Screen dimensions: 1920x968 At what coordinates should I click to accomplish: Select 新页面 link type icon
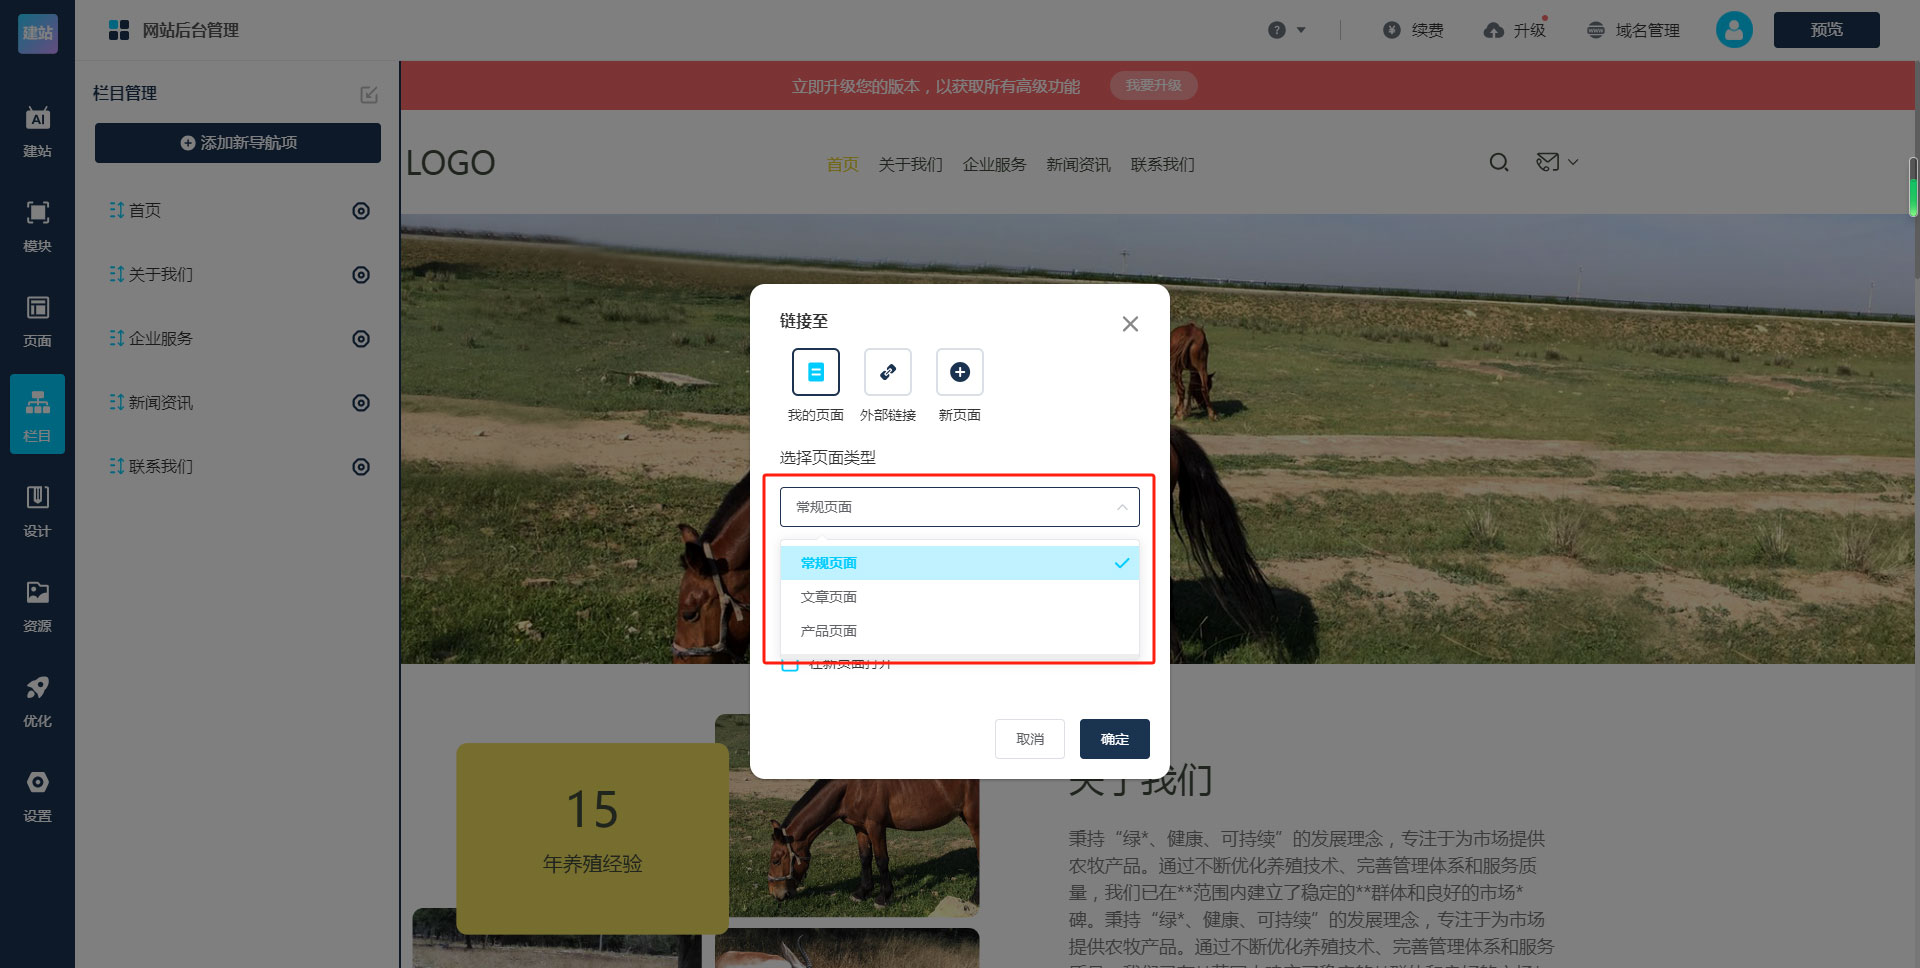point(960,372)
